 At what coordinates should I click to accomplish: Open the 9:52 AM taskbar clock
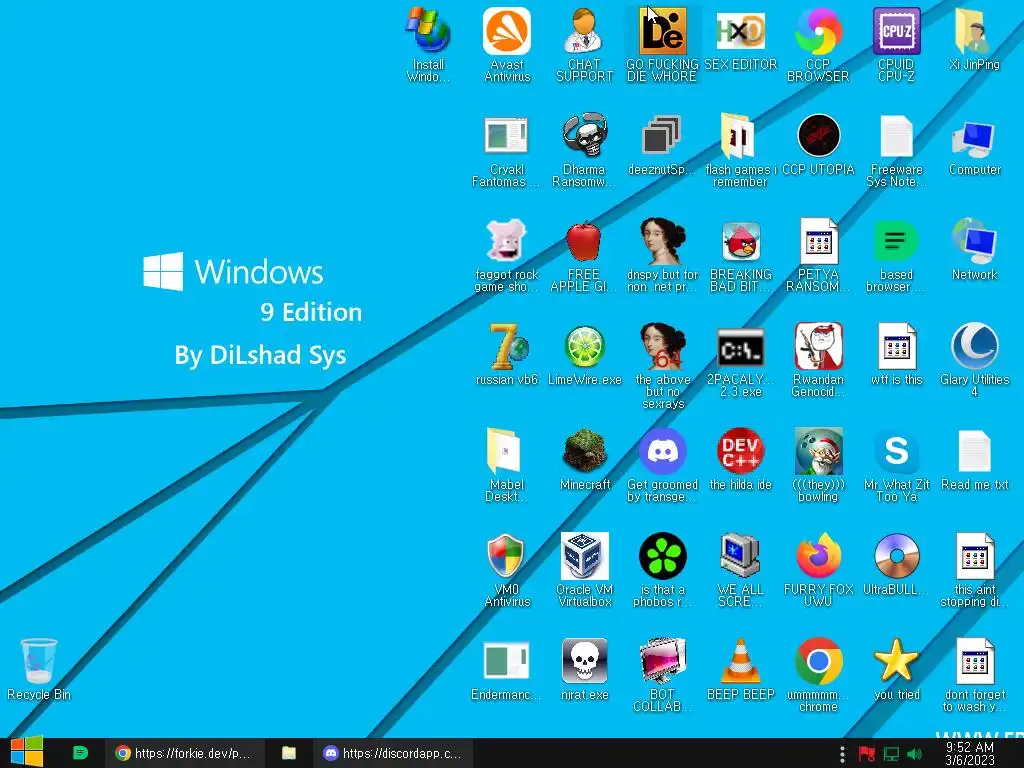click(x=970, y=753)
